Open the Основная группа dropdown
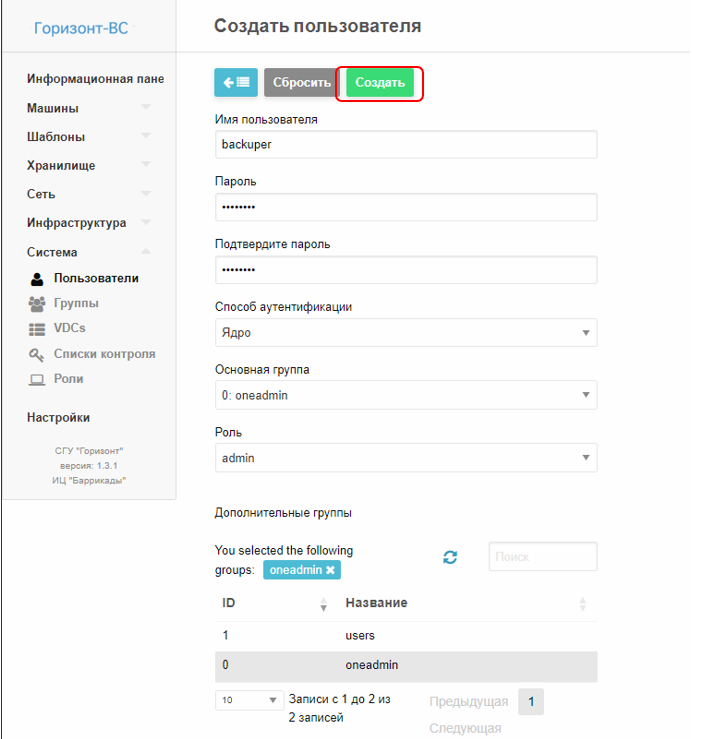The height and width of the screenshot is (739, 701). 406,395
